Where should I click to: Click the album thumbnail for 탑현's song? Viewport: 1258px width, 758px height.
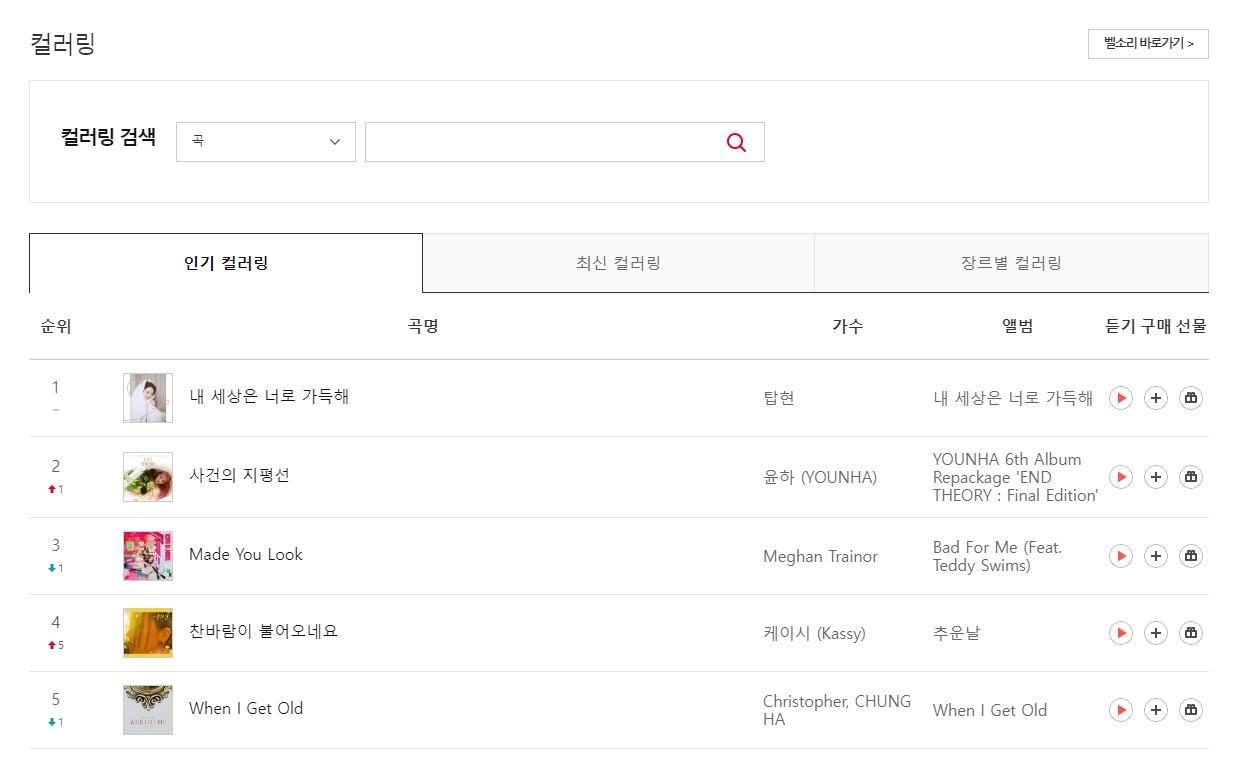click(147, 397)
